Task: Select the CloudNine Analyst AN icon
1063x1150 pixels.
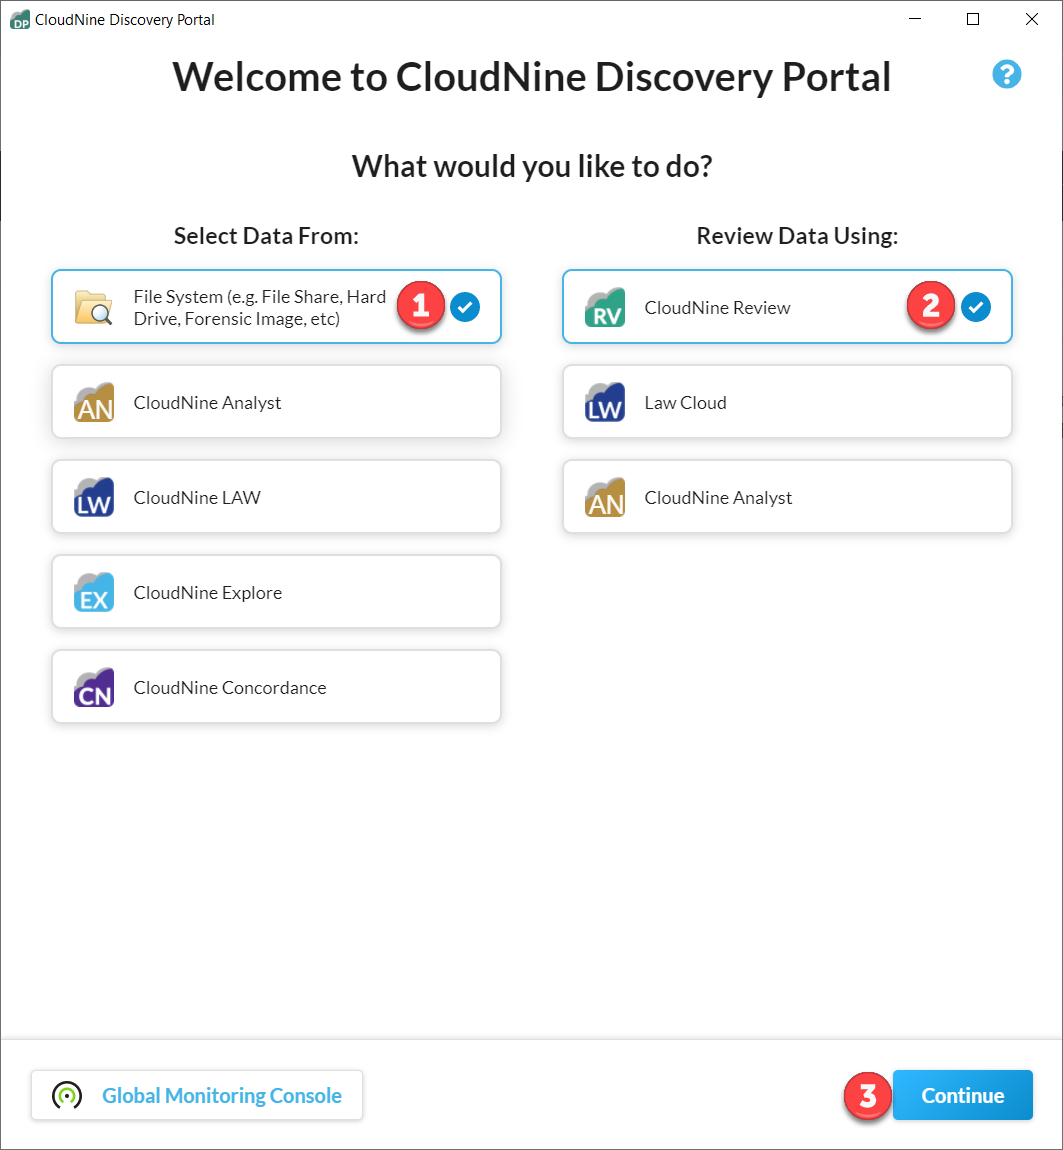Action: pyautogui.click(x=94, y=401)
